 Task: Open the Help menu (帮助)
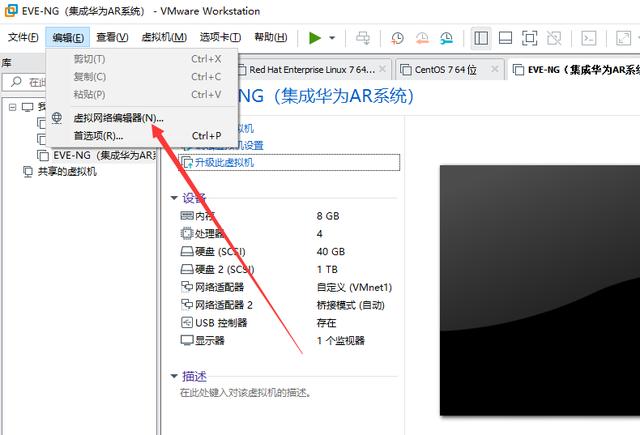point(271,38)
